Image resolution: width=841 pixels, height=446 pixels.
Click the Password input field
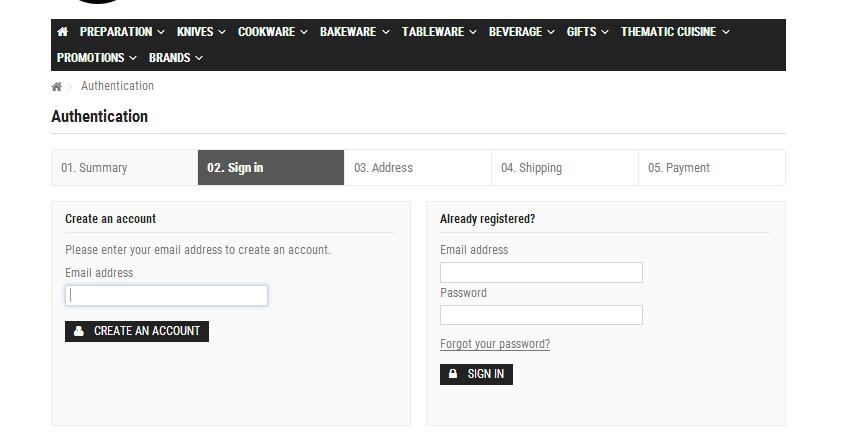[x=541, y=315]
